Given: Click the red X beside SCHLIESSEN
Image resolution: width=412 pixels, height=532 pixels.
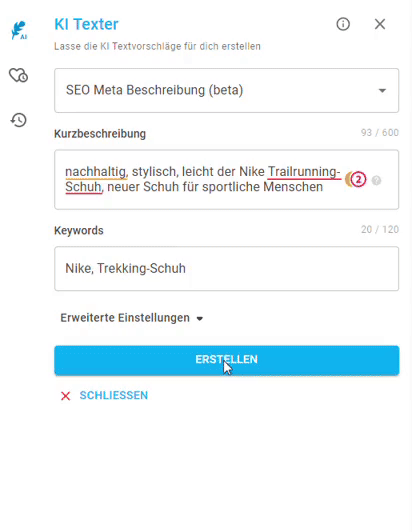Looking at the screenshot, I should (x=65, y=396).
